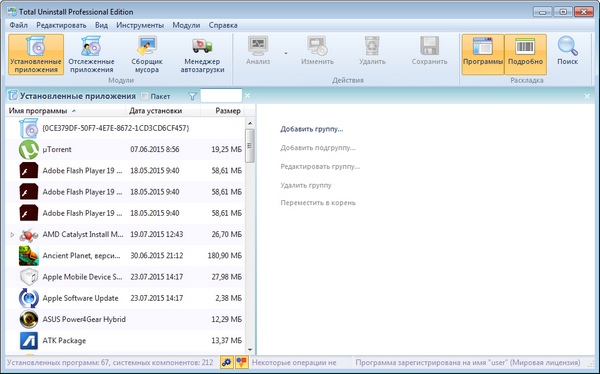The image size is (600, 374).
Task: Click the Некоторые операции не status message
Action: coord(294,362)
